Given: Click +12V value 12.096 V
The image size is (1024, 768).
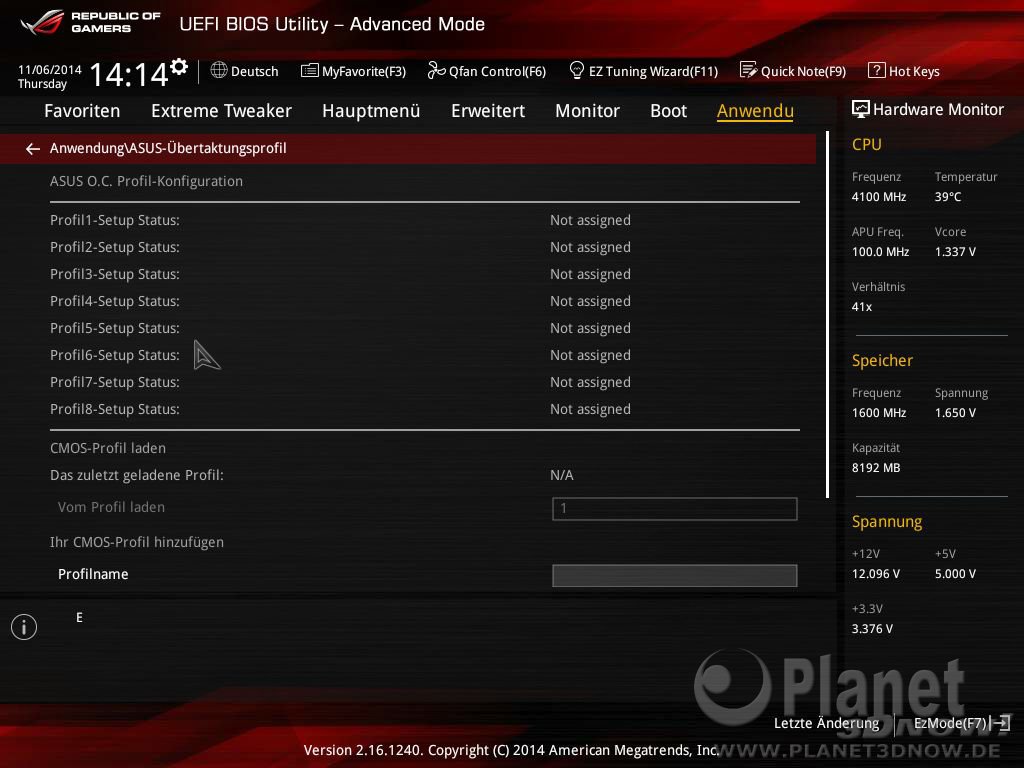Looking at the screenshot, I should tap(875, 573).
